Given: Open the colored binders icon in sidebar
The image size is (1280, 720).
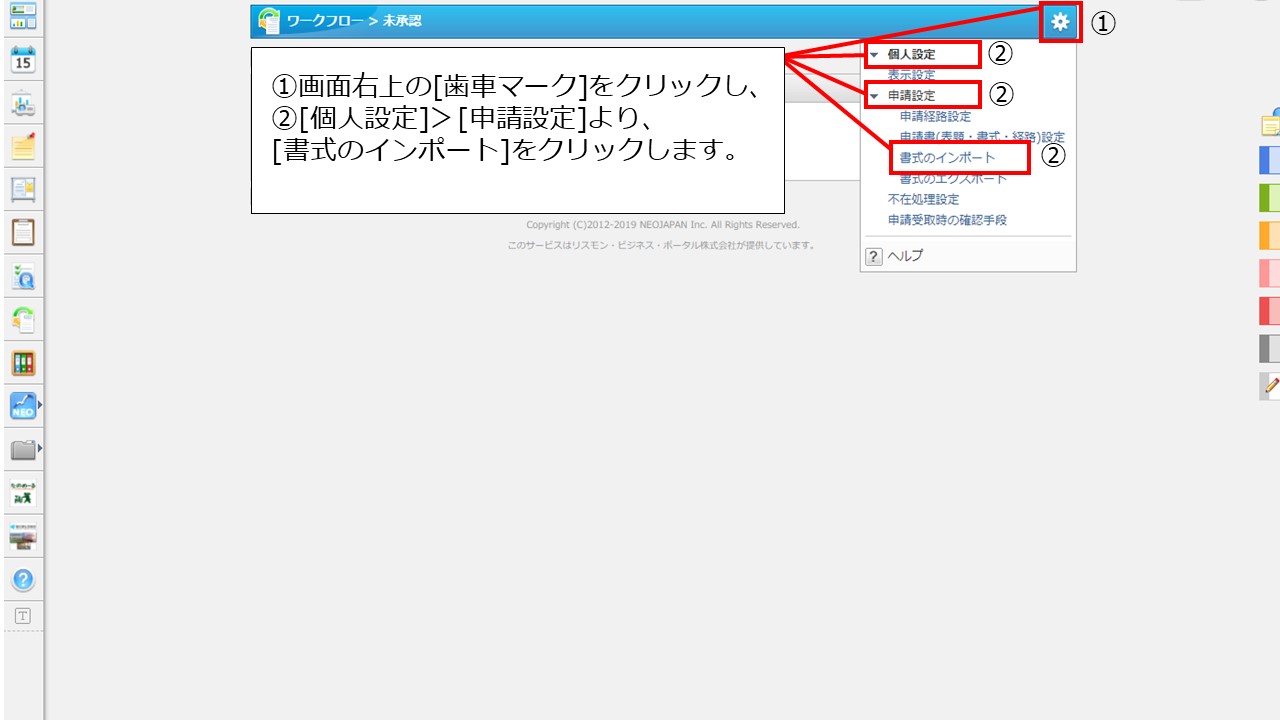Looking at the screenshot, I should tap(22, 363).
